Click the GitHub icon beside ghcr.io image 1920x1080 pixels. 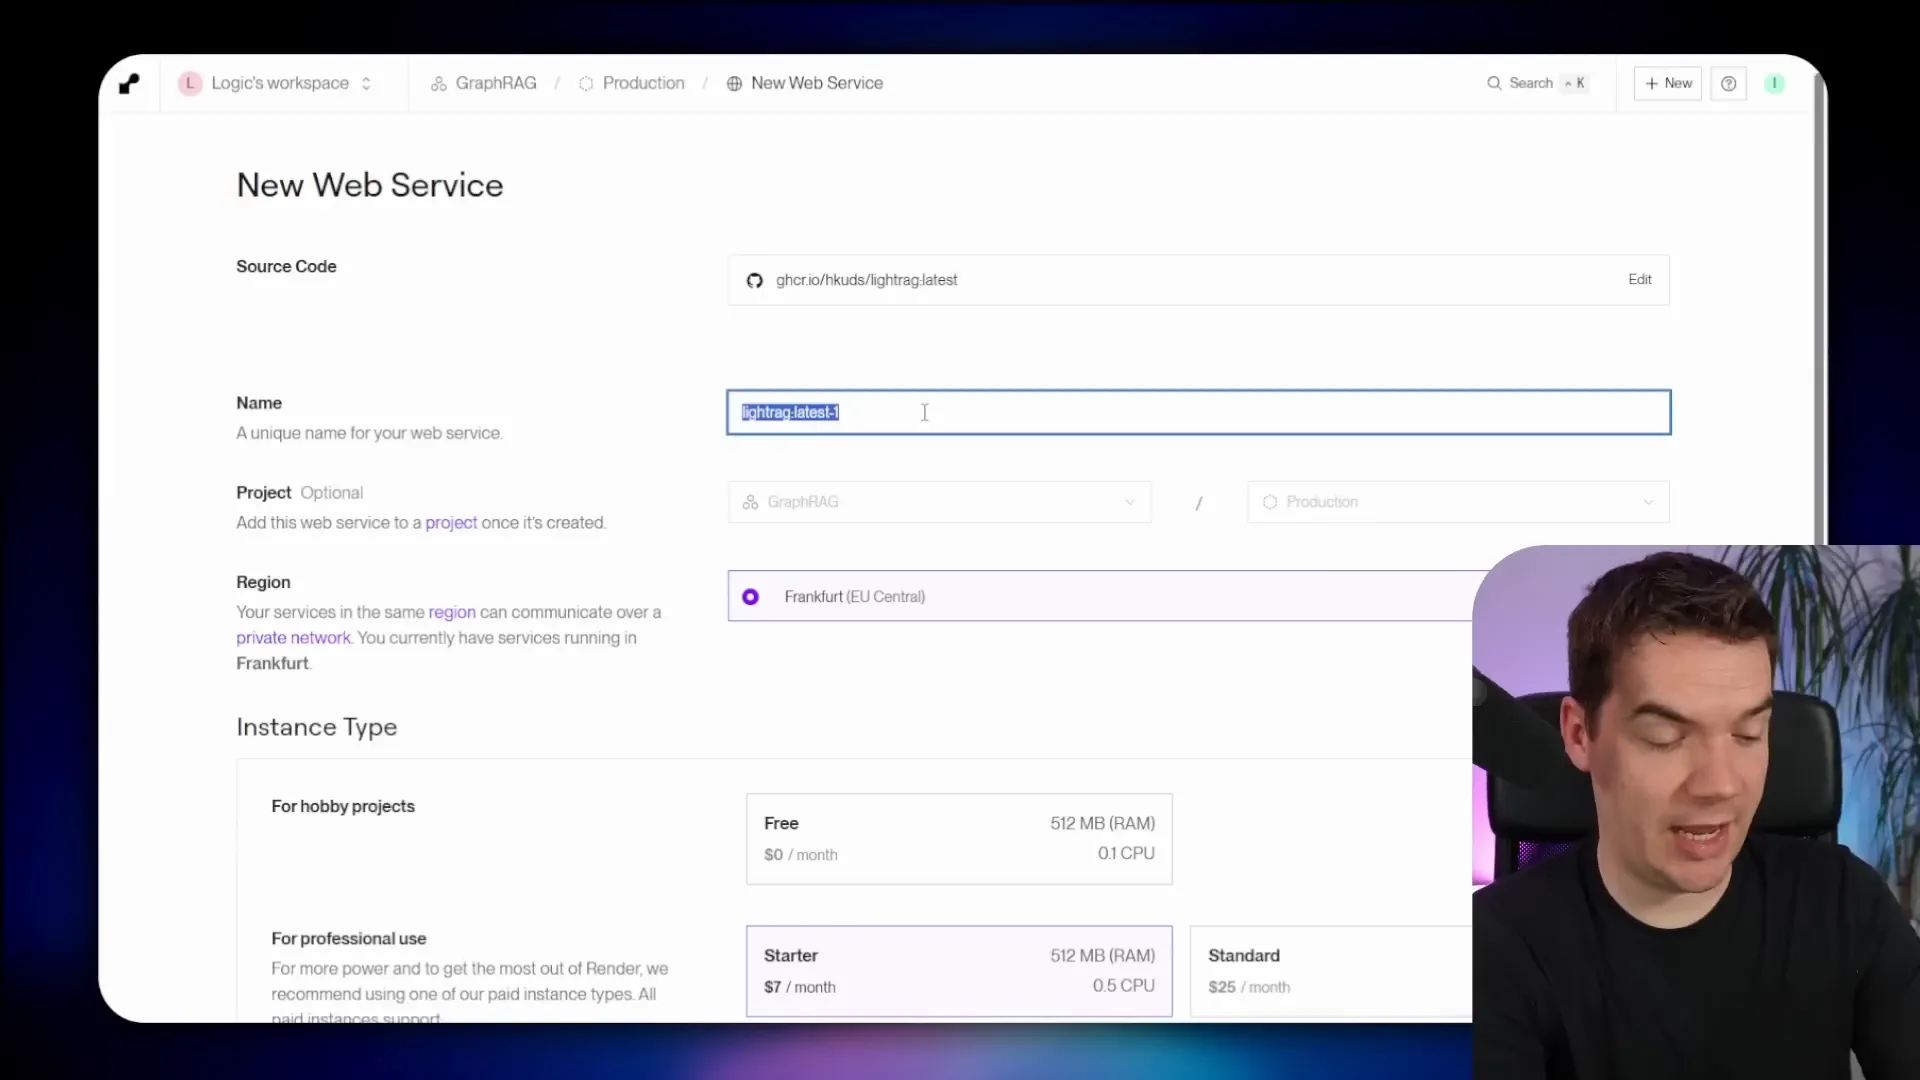pos(755,281)
